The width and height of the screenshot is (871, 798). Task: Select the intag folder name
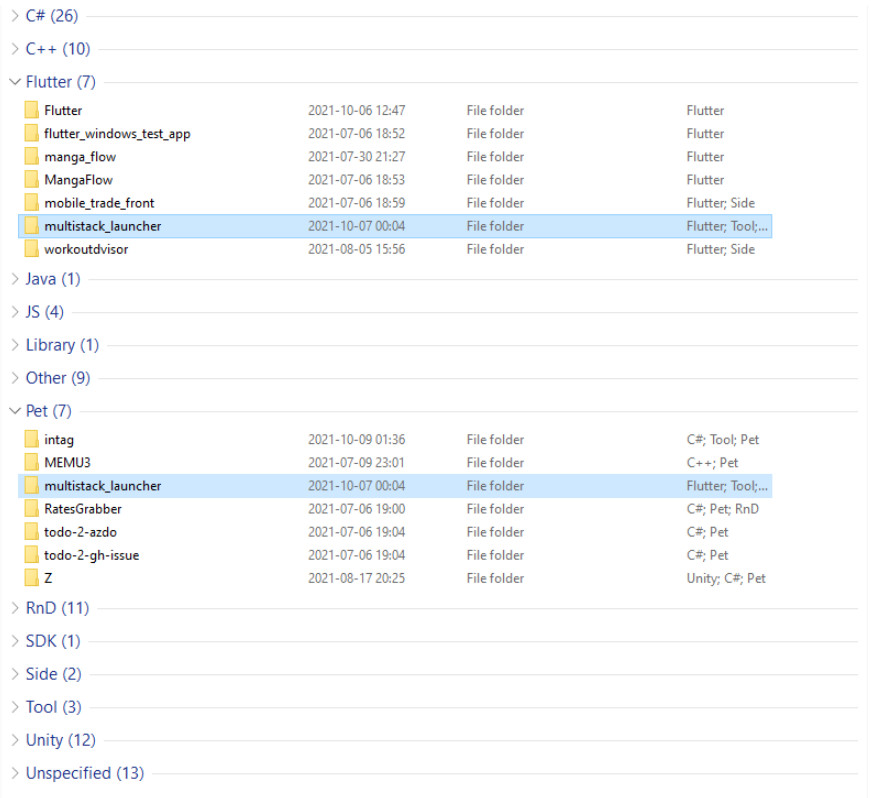[59, 440]
